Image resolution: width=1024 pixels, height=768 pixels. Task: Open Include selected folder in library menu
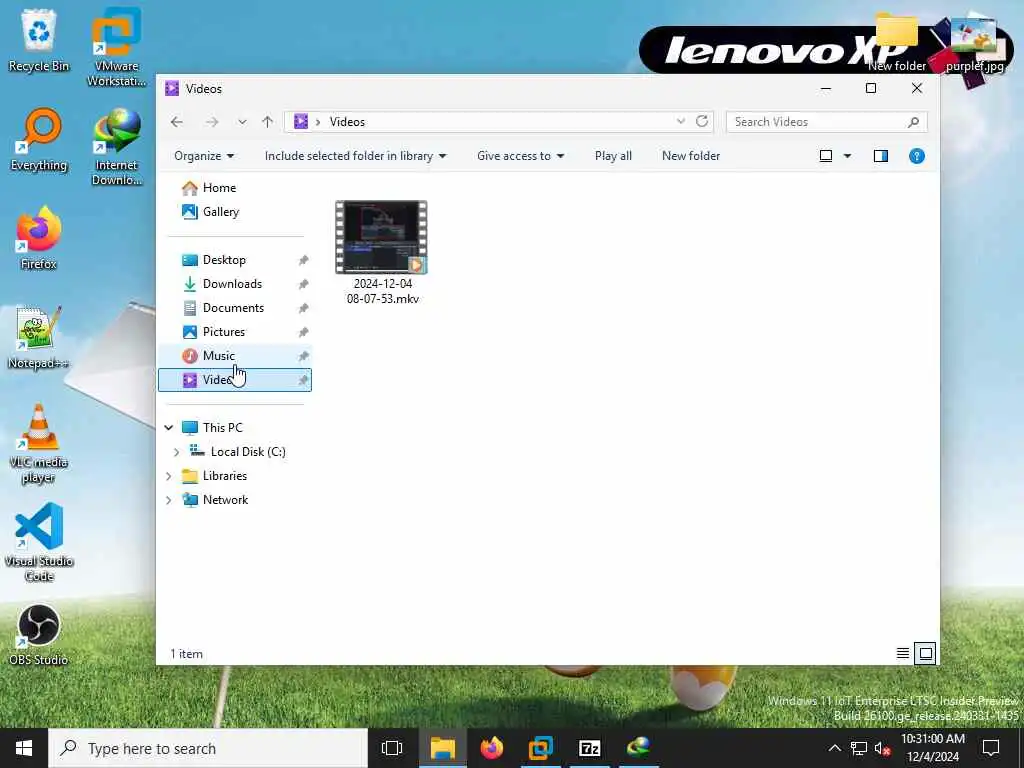355,156
